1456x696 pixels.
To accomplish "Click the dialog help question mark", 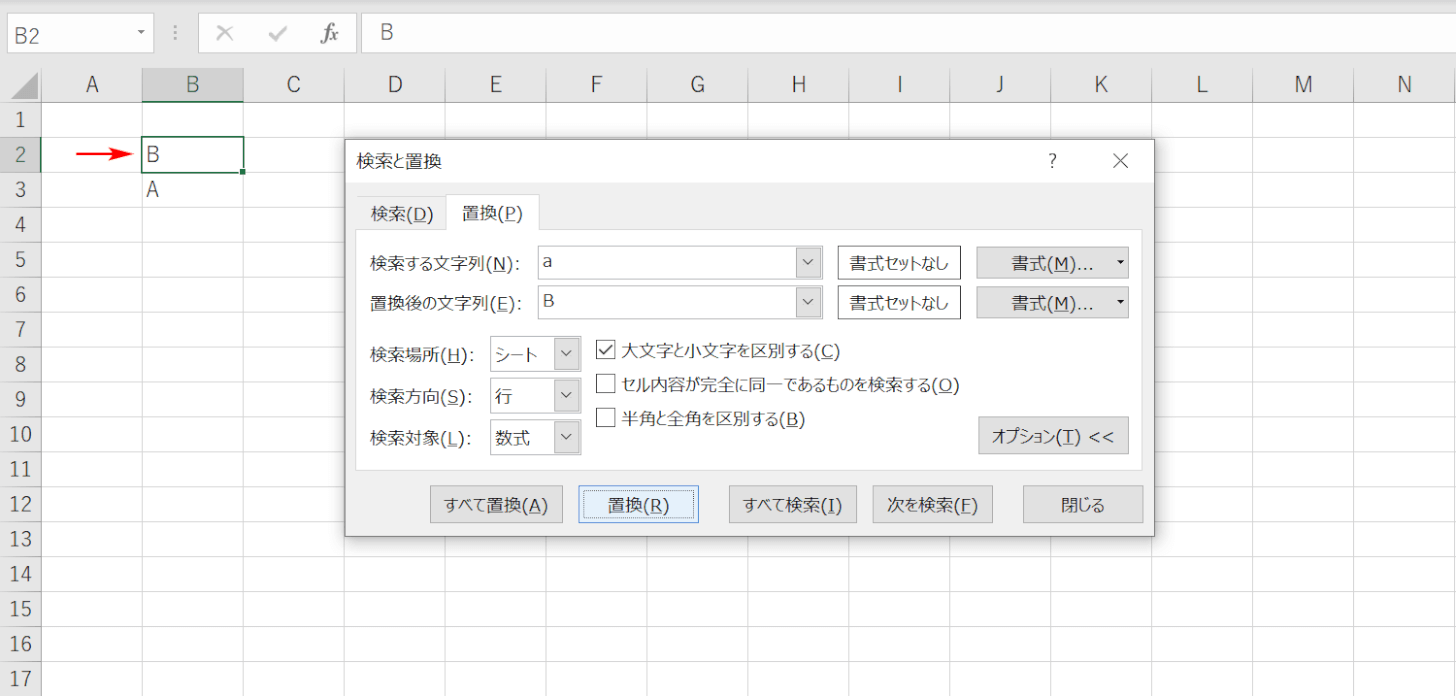I will (1052, 161).
